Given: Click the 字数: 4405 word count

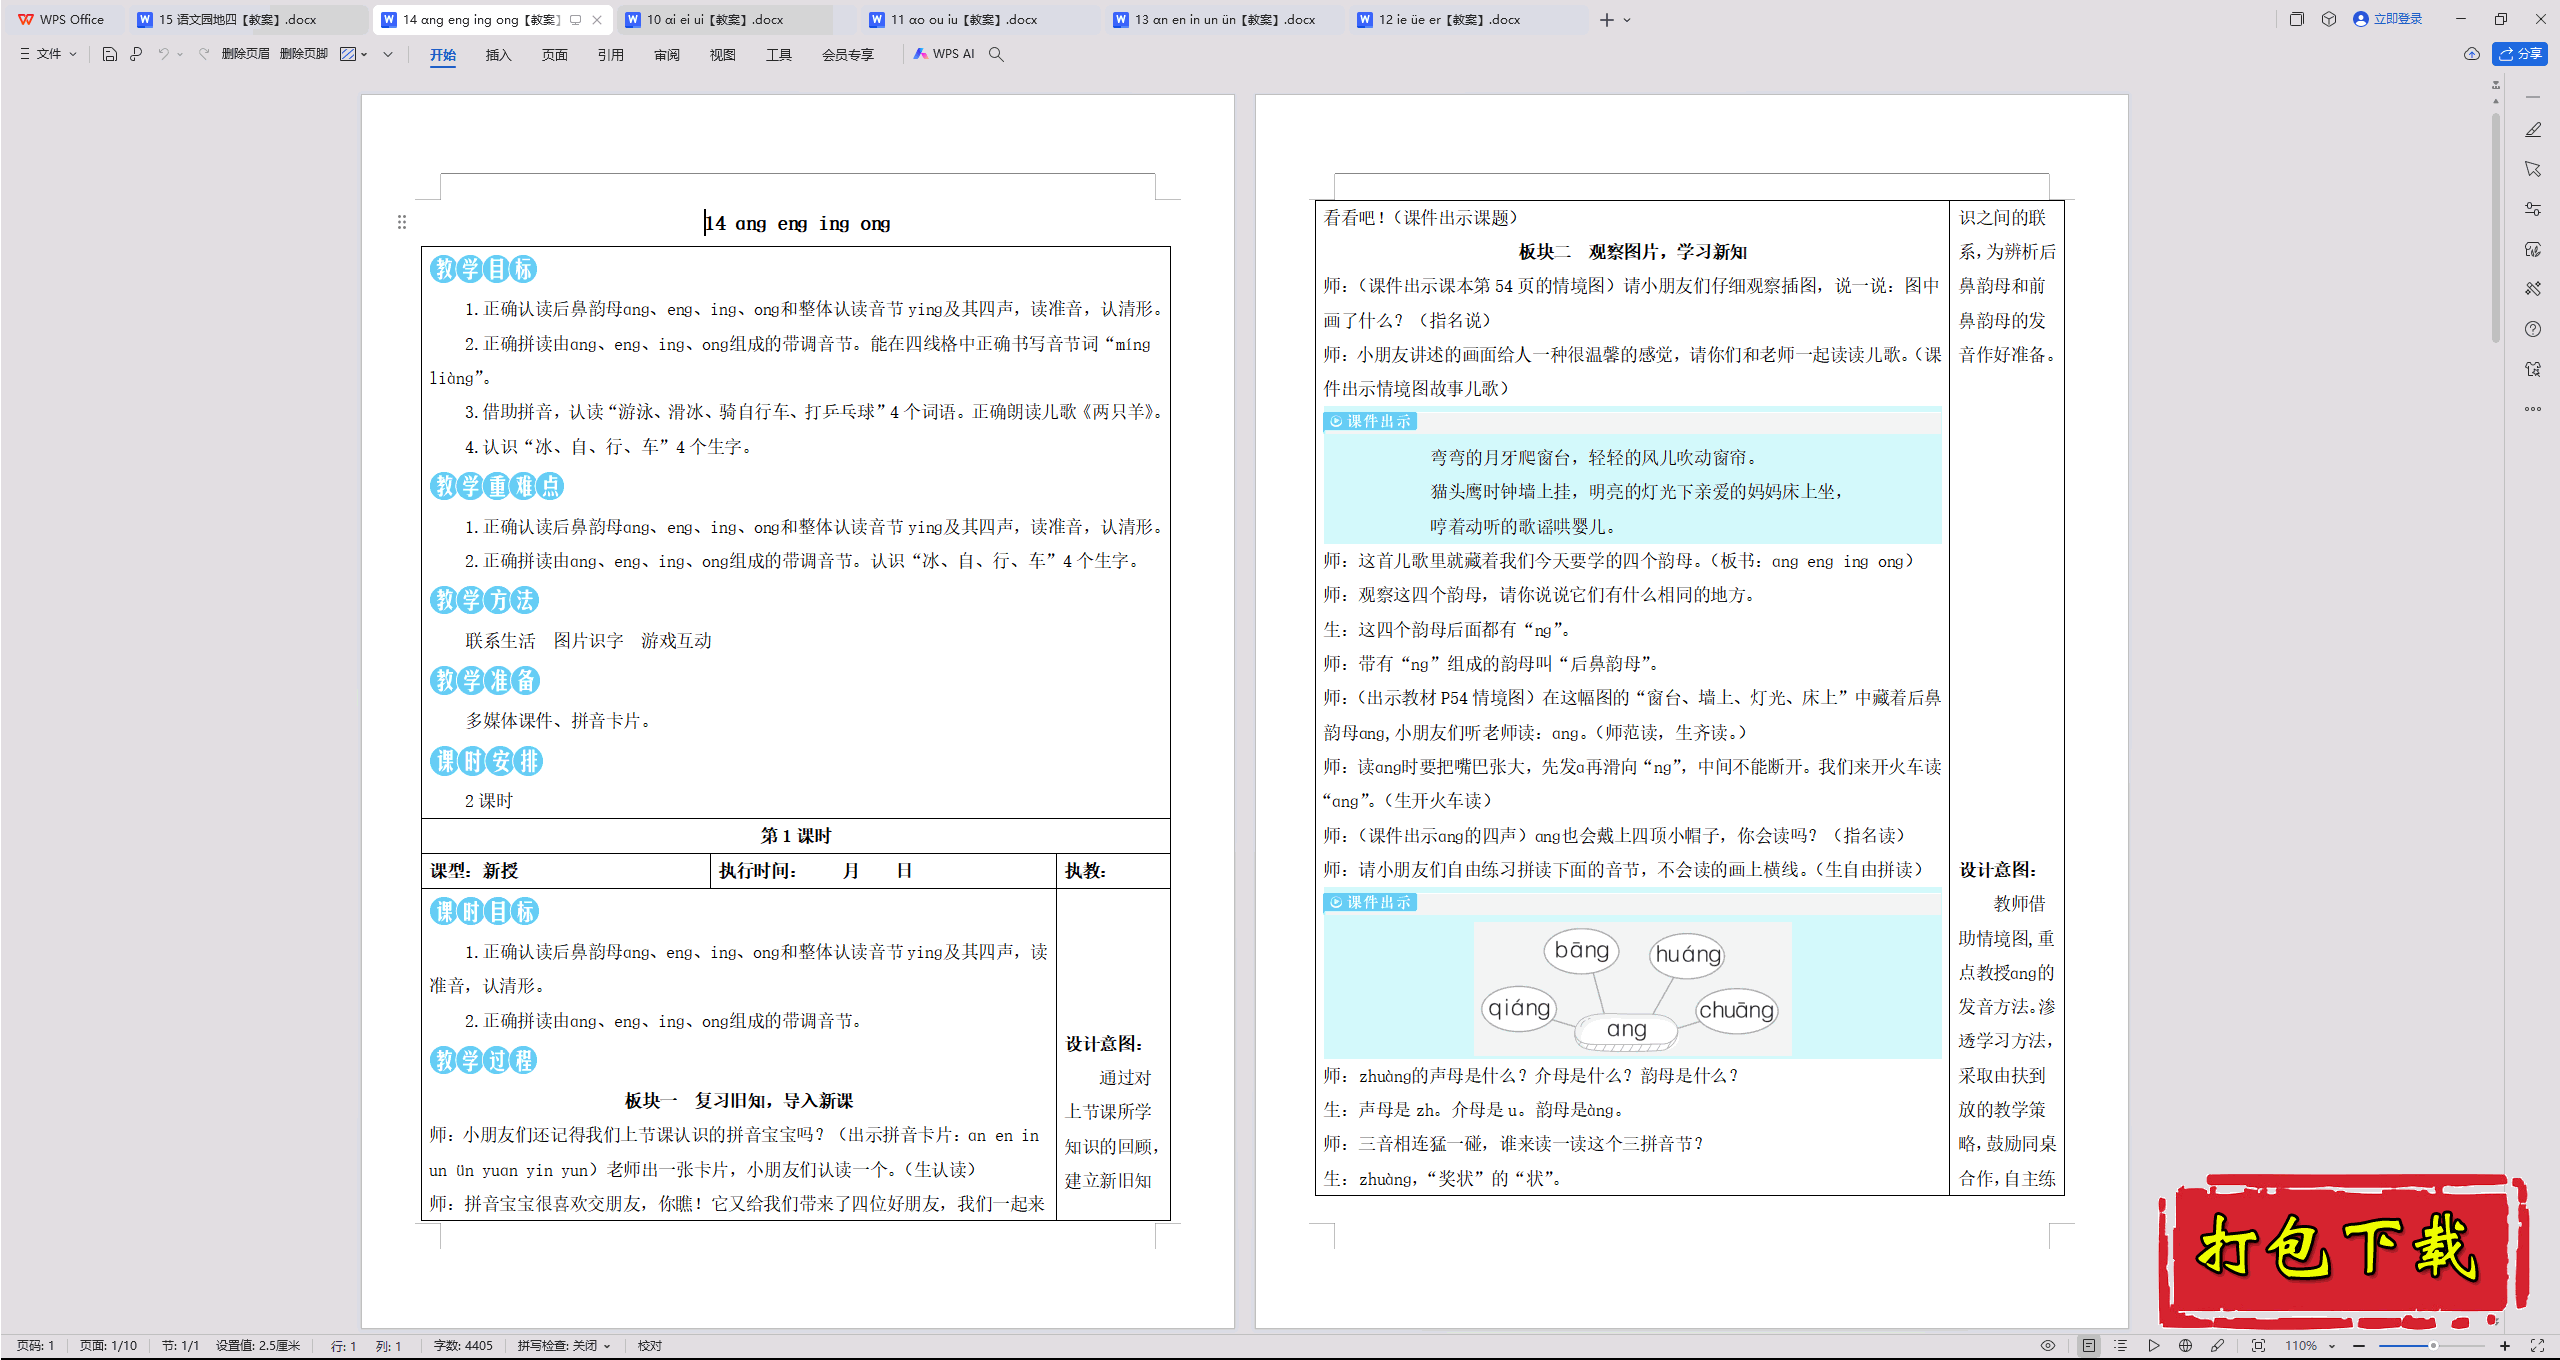Looking at the screenshot, I should point(463,1346).
